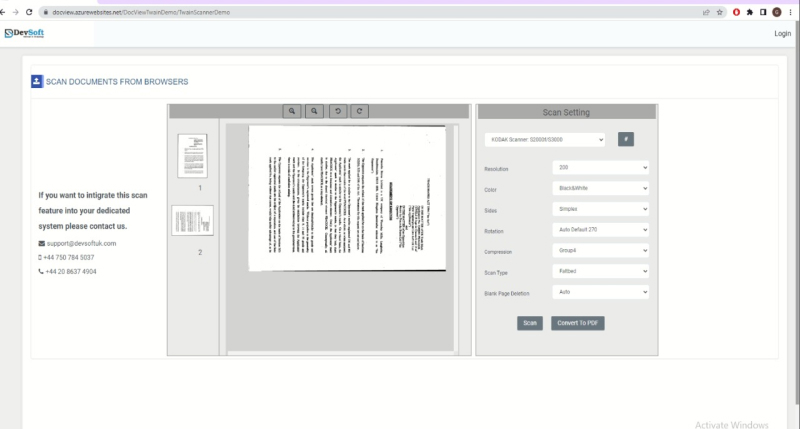Image resolution: width=800 pixels, height=429 pixels.
Task: Click the Scan button
Action: (x=530, y=323)
